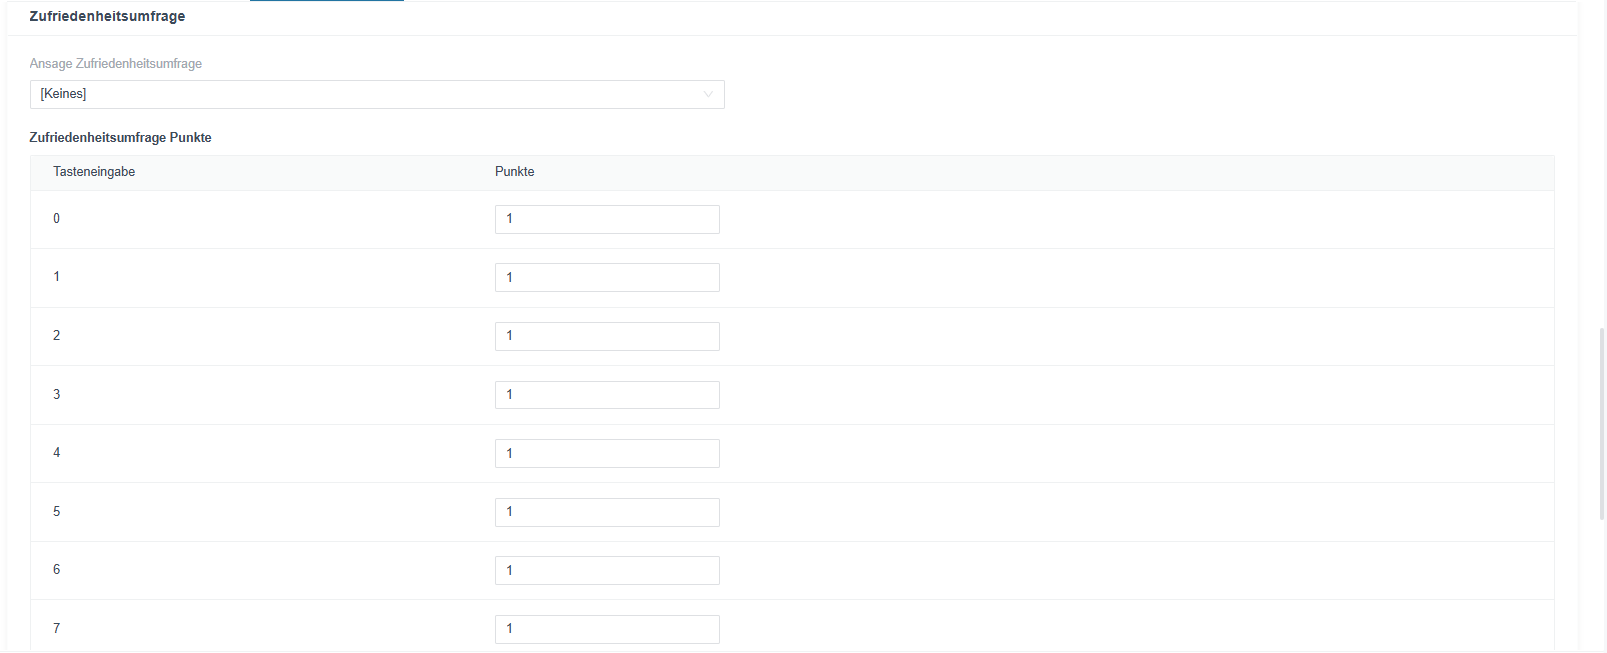Select the Tasteneingabe value 4 cell
This screenshot has width=1607, height=653.
[x=57, y=453]
